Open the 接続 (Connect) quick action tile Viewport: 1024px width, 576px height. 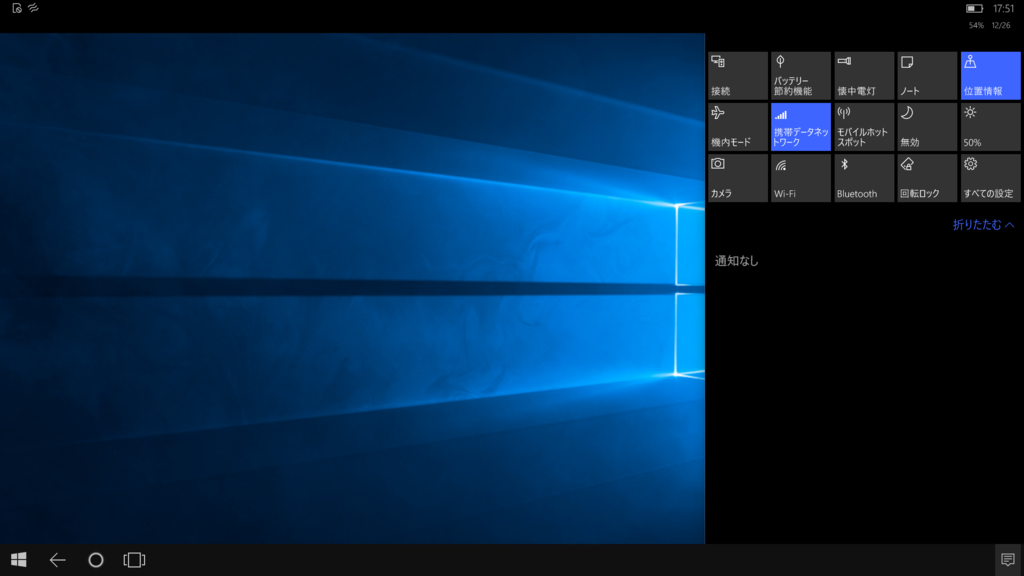coord(738,76)
